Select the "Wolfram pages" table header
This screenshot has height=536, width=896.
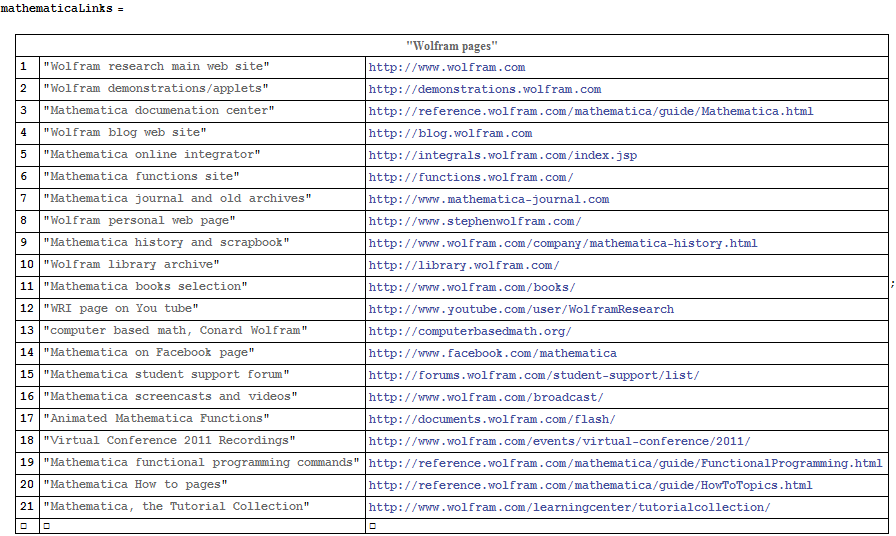452,46
